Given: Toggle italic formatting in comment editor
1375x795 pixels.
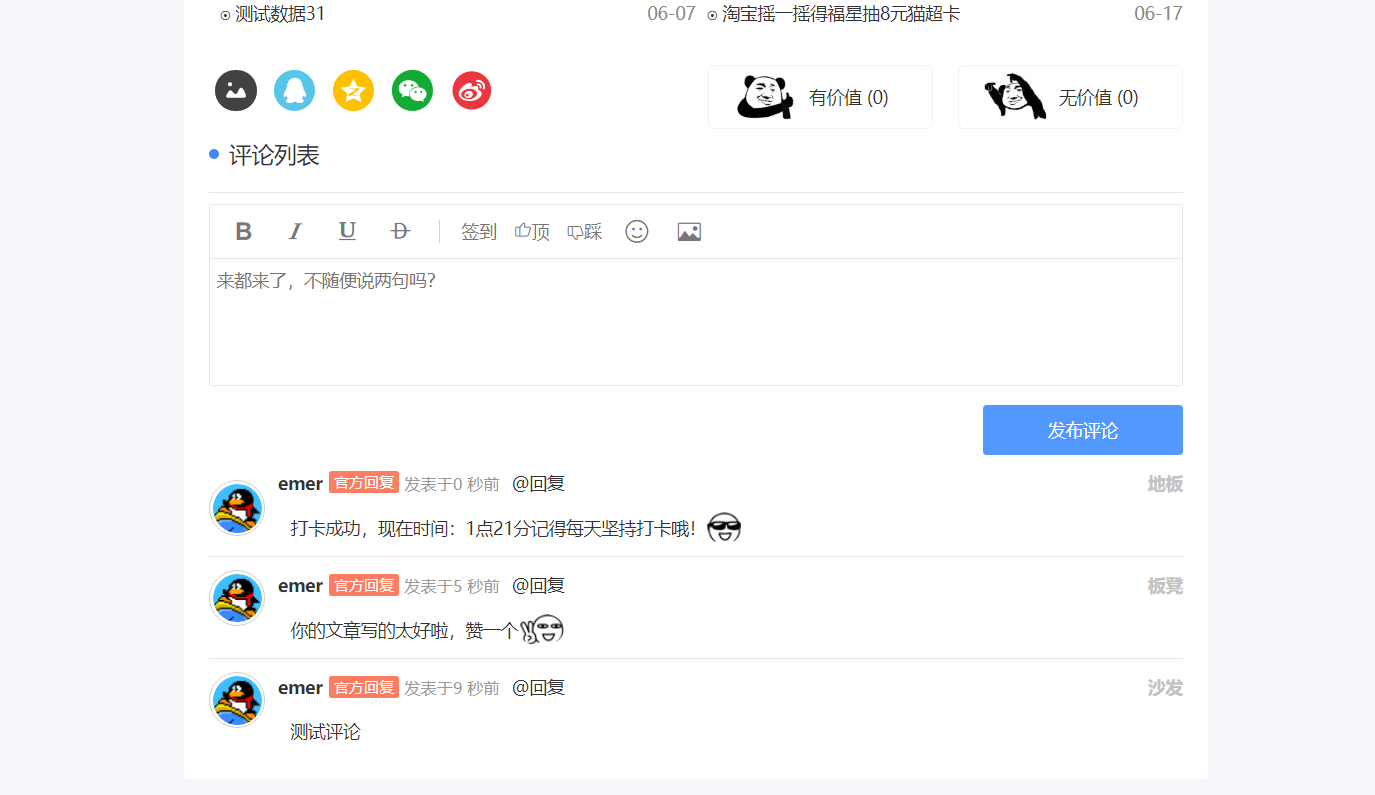Looking at the screenshot, I should (295, 232).
